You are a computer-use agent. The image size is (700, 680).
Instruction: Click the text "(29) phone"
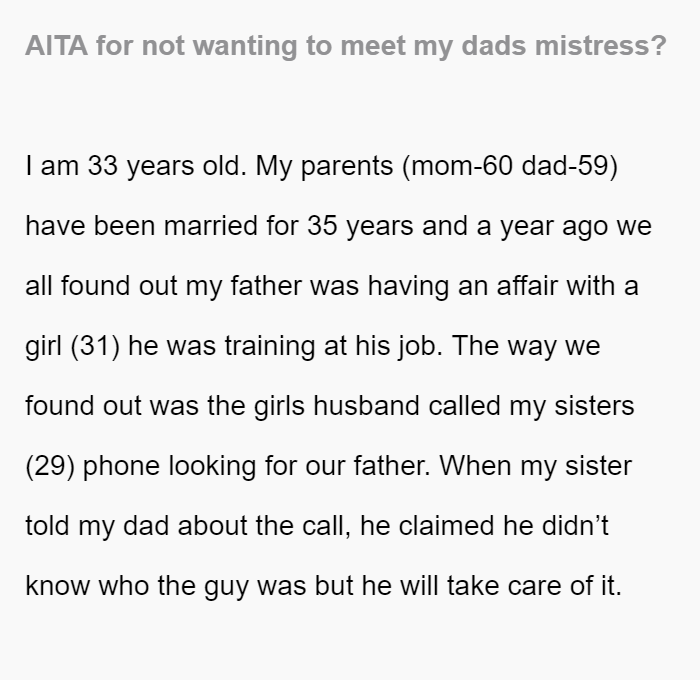[92, 466]
